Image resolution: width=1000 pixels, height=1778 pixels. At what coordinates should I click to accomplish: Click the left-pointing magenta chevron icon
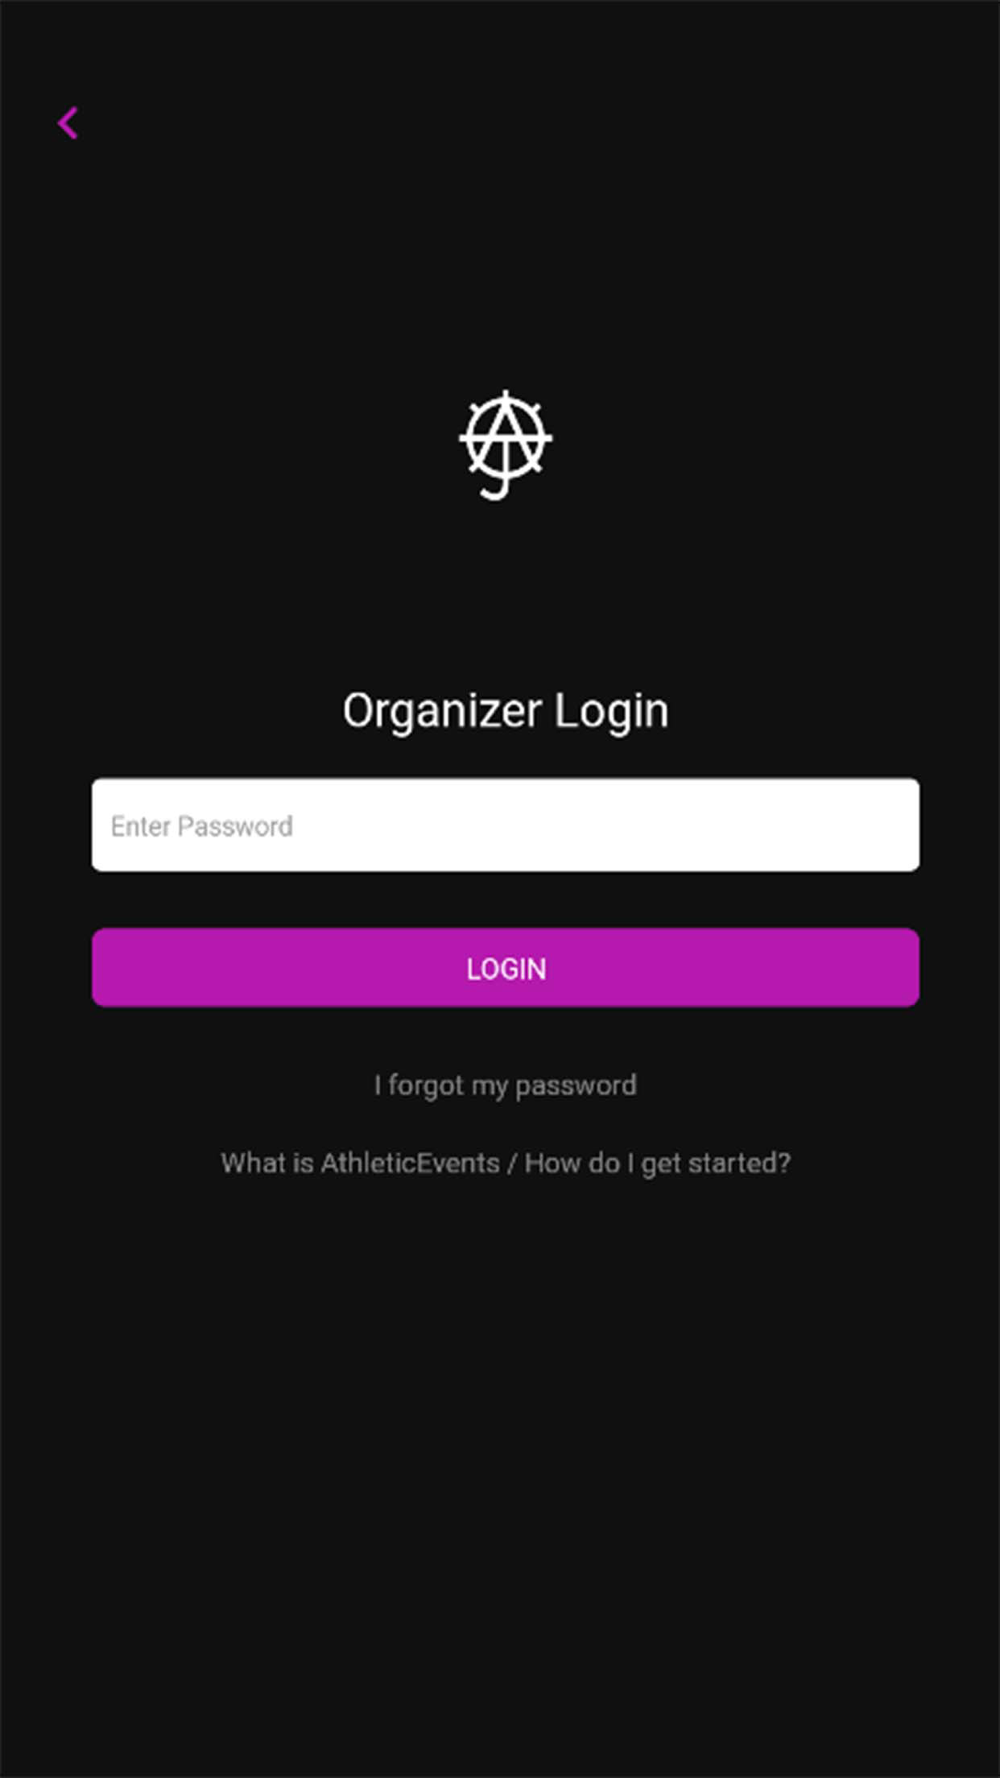pos(68,123)
